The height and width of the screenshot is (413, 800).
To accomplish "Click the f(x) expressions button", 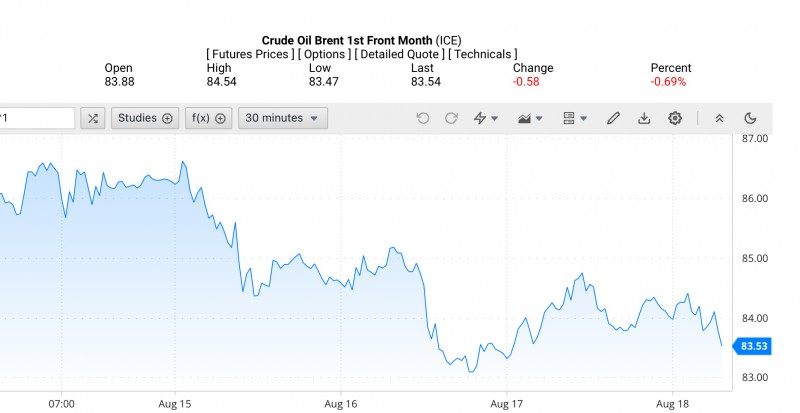I will pyautogui.click(x=209, y=118).
